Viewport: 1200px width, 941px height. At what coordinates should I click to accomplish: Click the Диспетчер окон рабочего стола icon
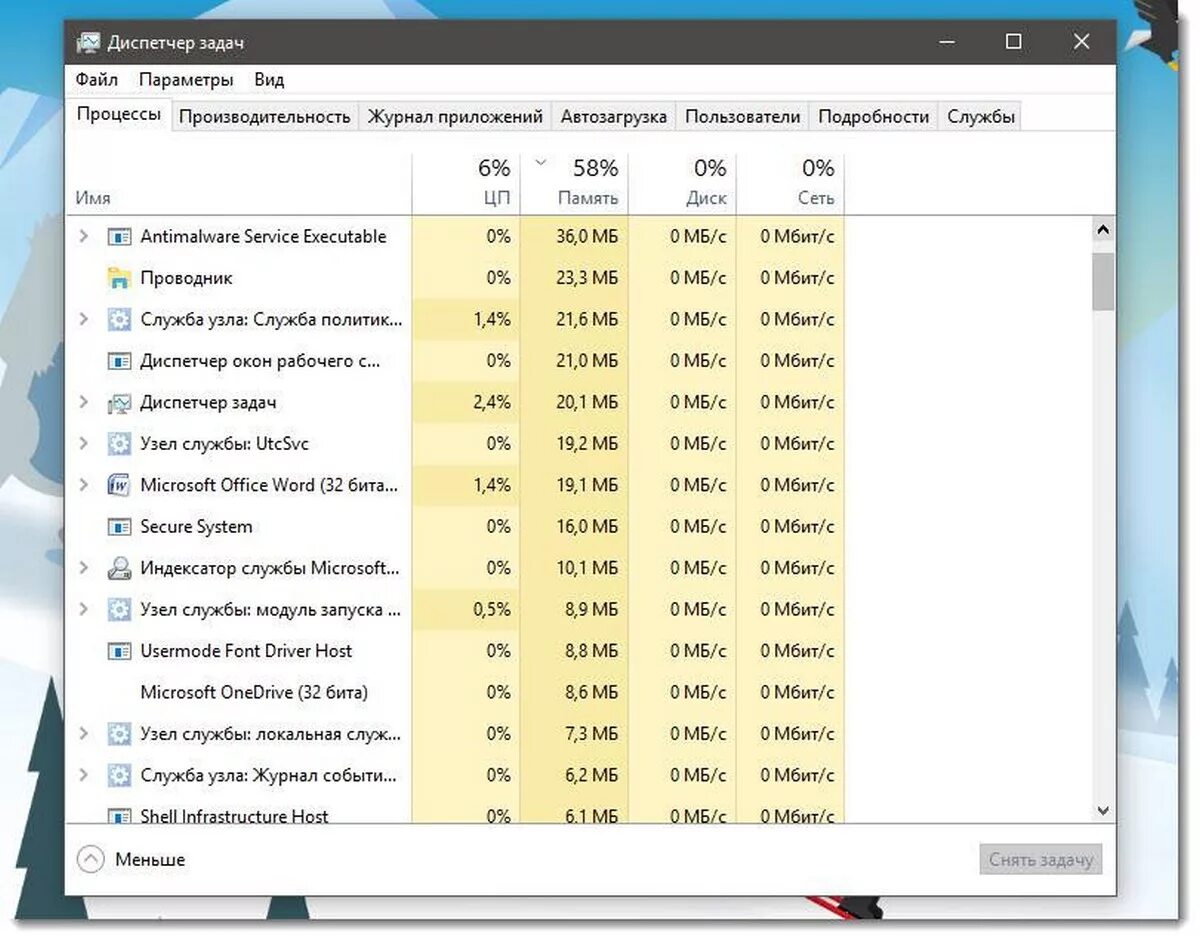119,361
